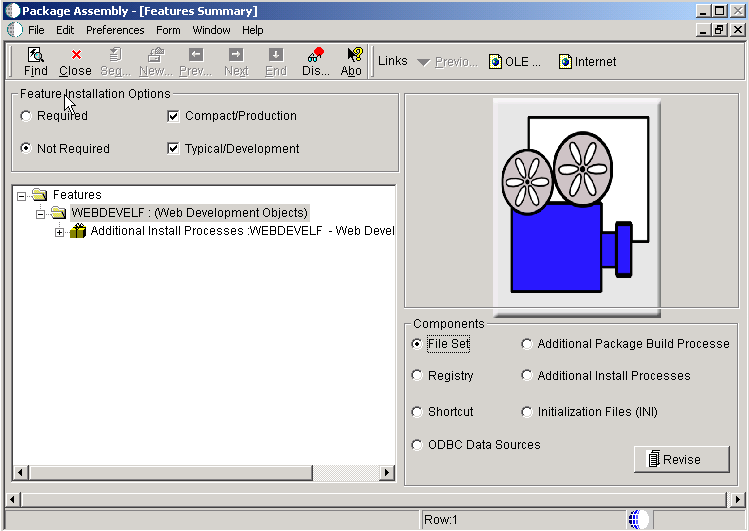Open the OLE link icon
This screenshot has width=749, height=531.
pyautogui.click(x=495, y=62)
